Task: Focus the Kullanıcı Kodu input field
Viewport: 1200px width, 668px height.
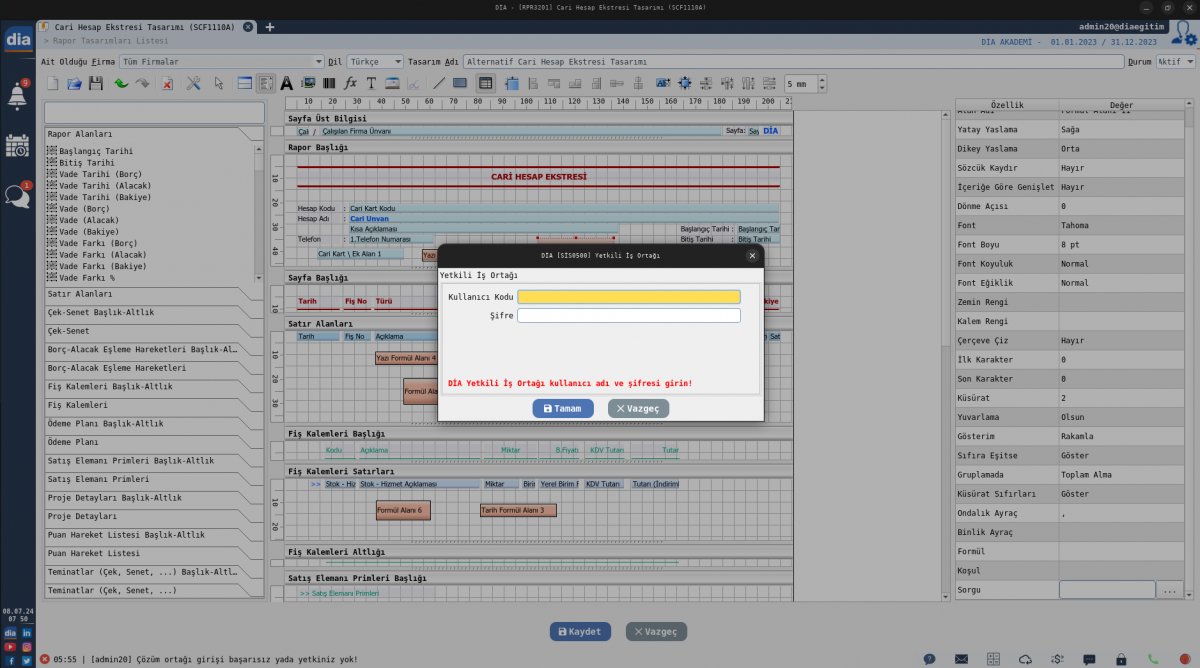Action: [629, 297]
